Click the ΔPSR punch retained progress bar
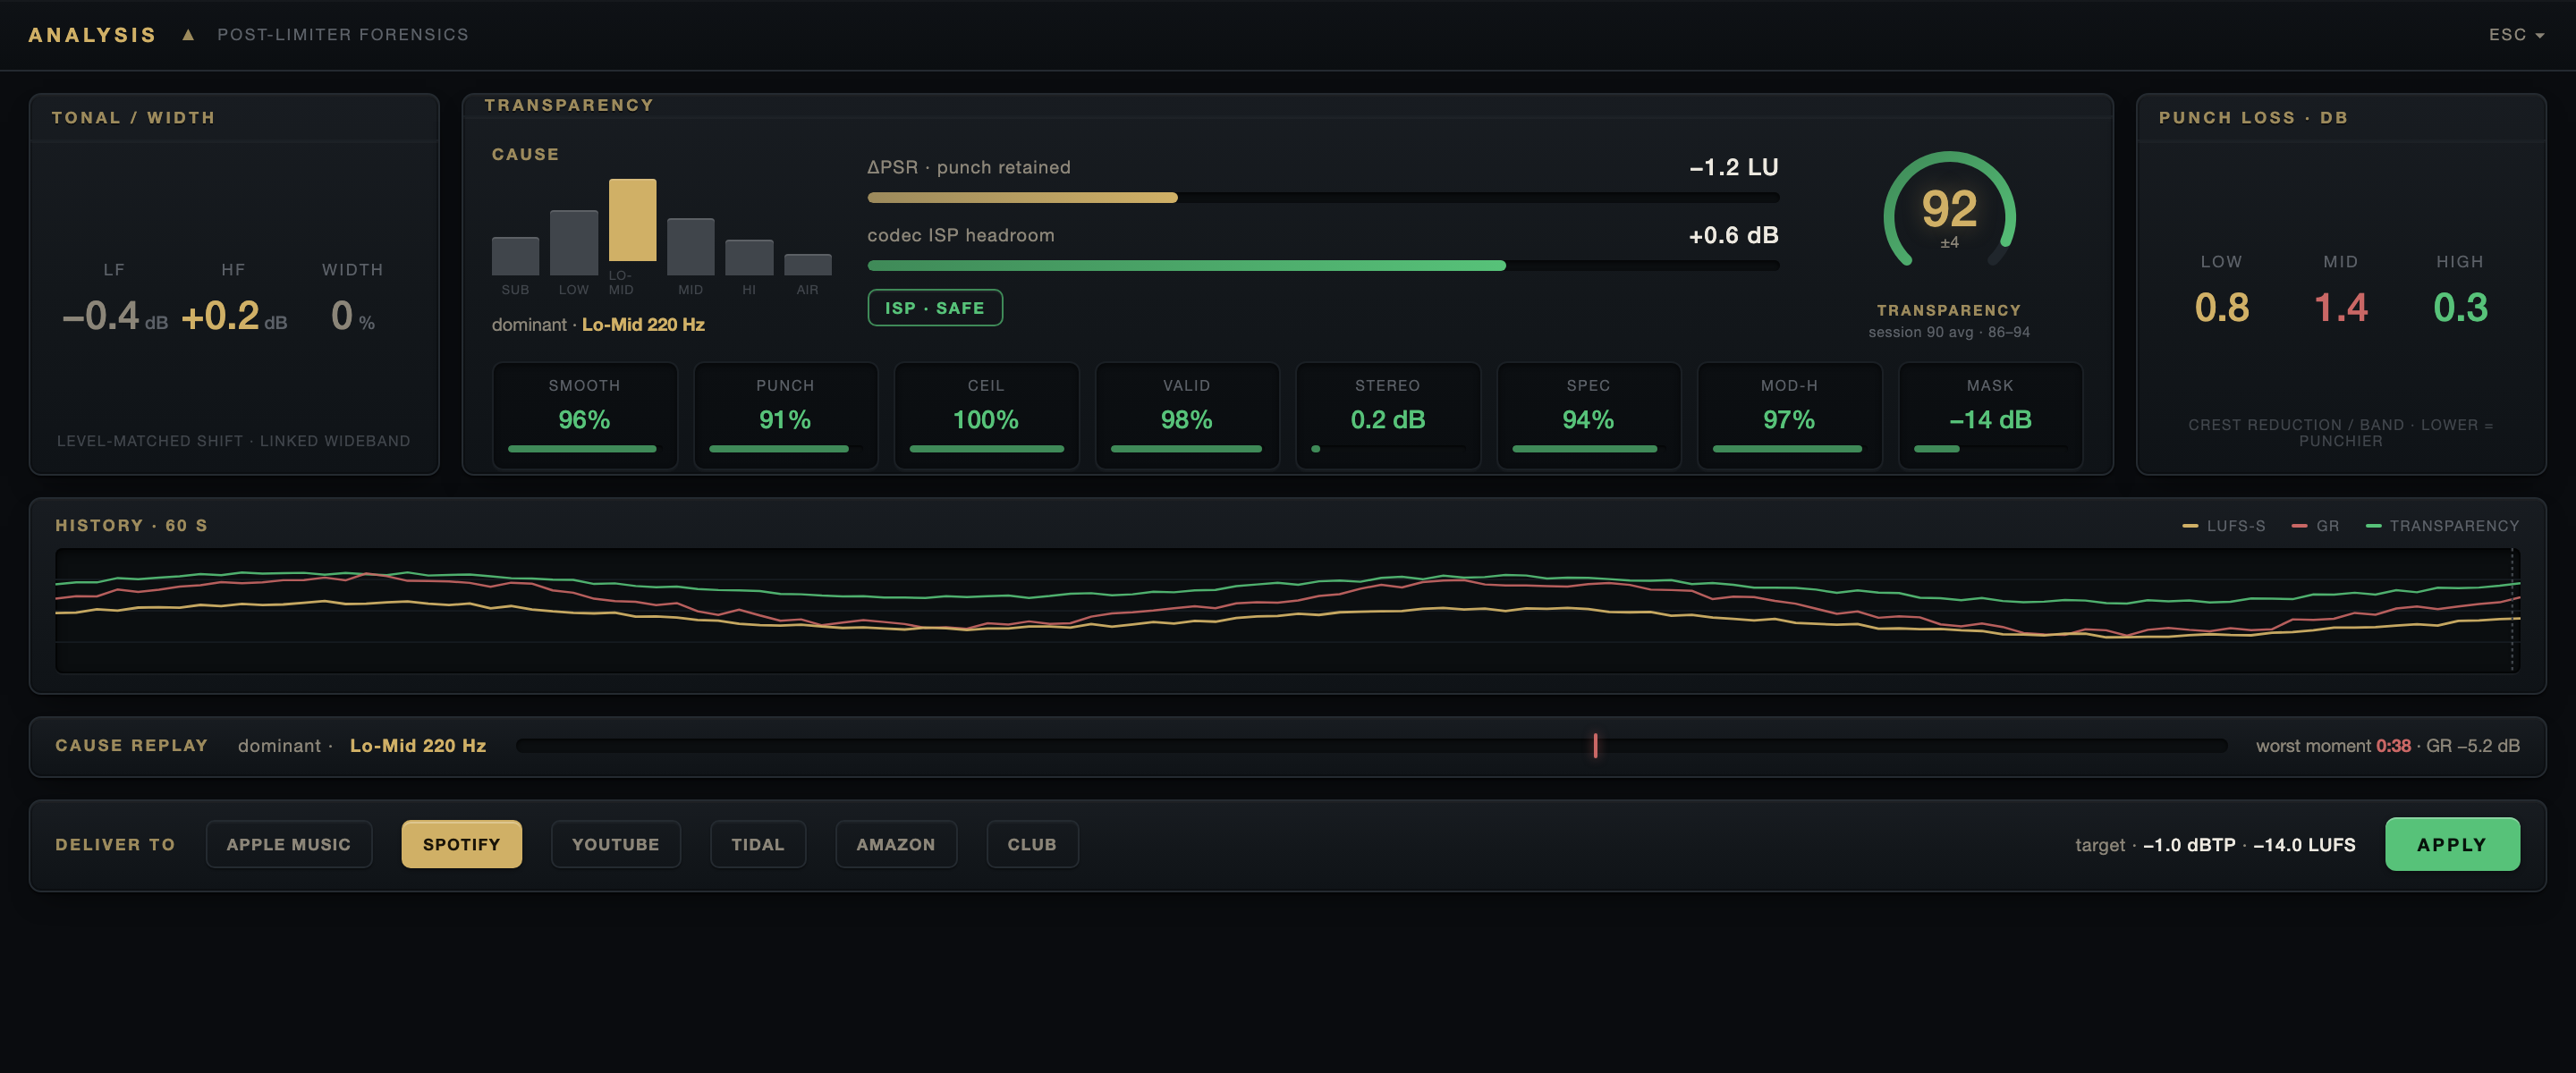2576x1073 pixels. [1322, 198]
